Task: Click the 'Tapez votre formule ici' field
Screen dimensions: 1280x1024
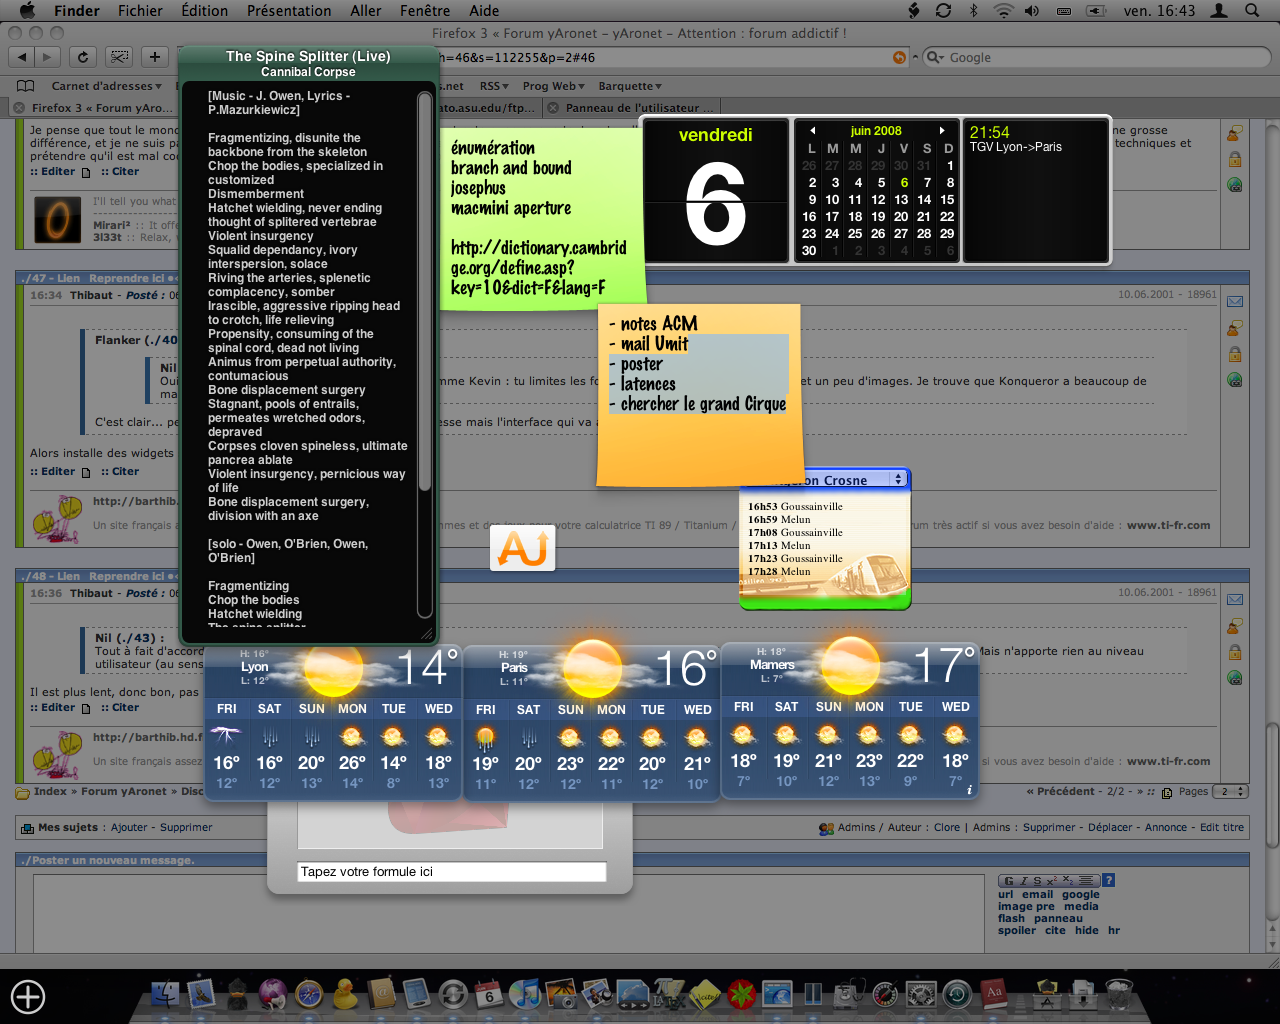Action: [451, 872]
